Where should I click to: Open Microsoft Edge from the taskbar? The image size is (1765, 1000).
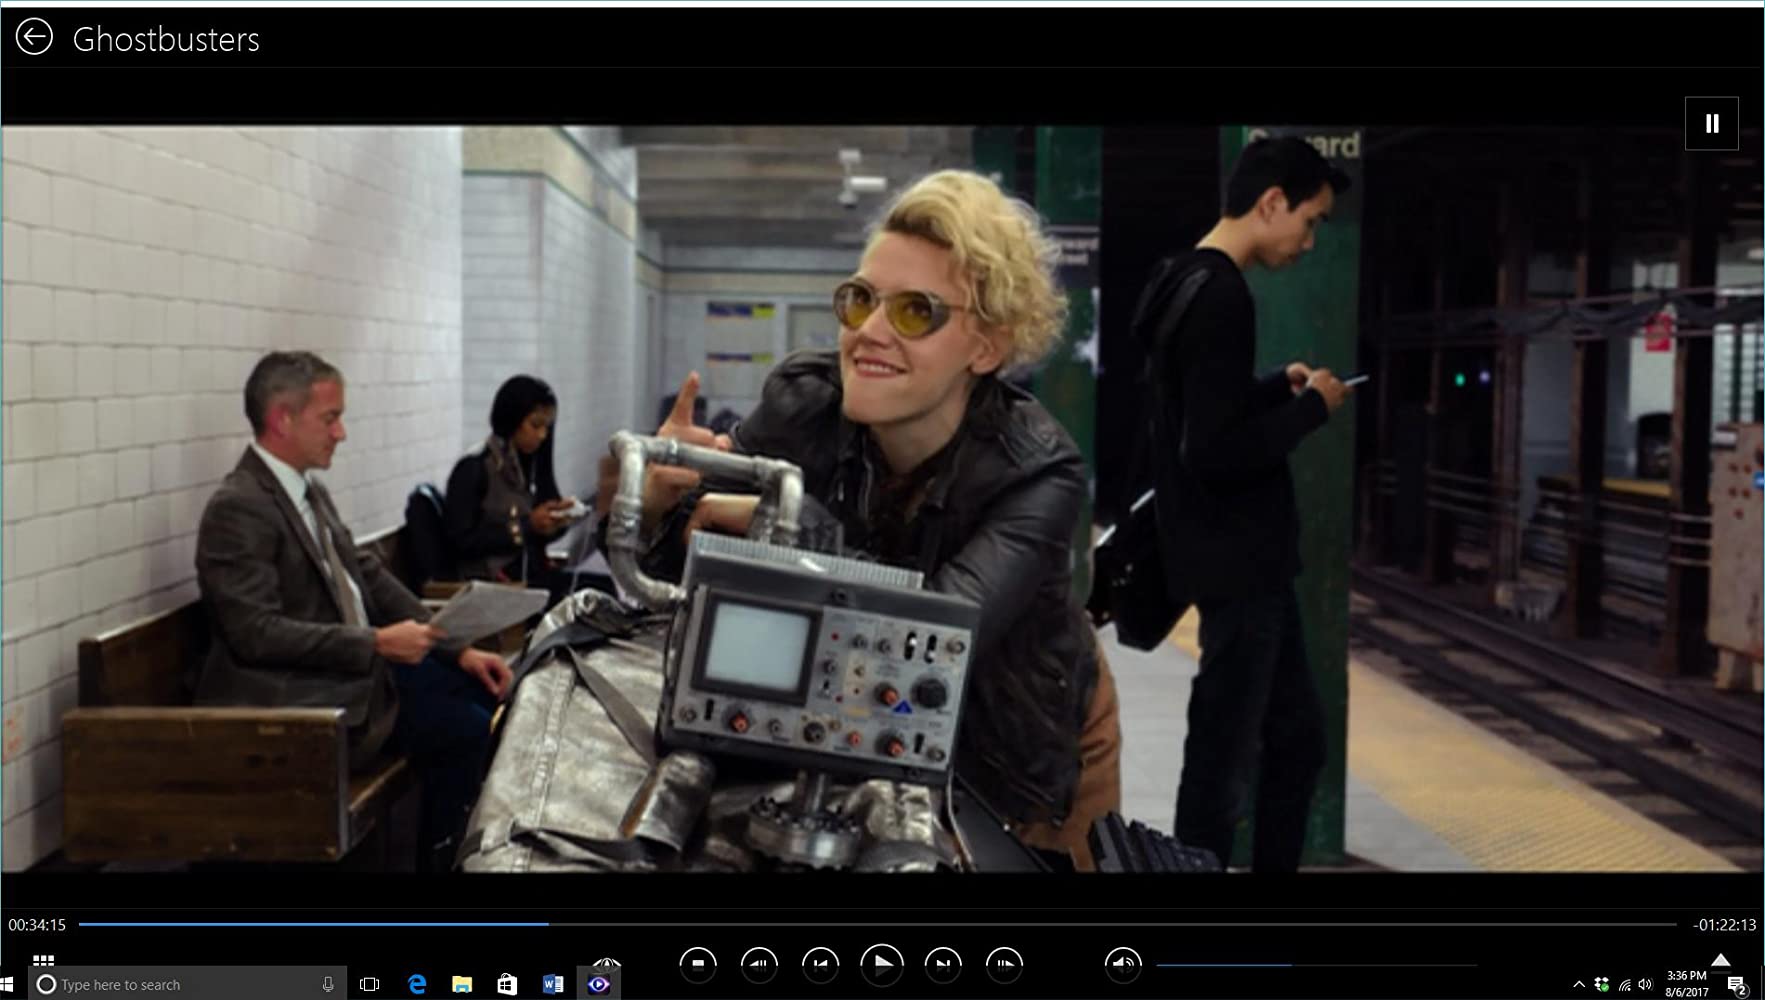(417, 985)
